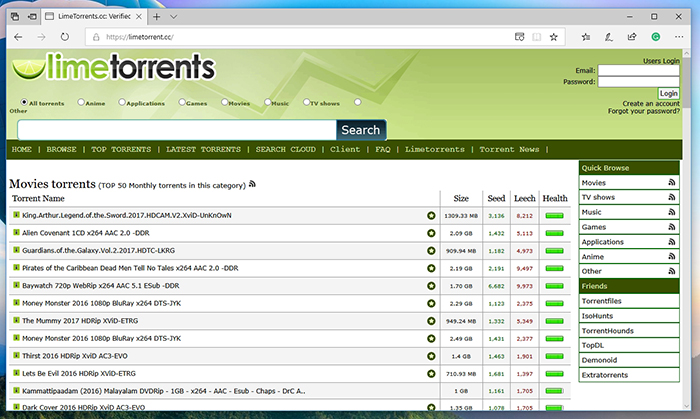Click the limetorrents logo
The width and height of the screenshot is (700, 419).
(x=113, y=68)
